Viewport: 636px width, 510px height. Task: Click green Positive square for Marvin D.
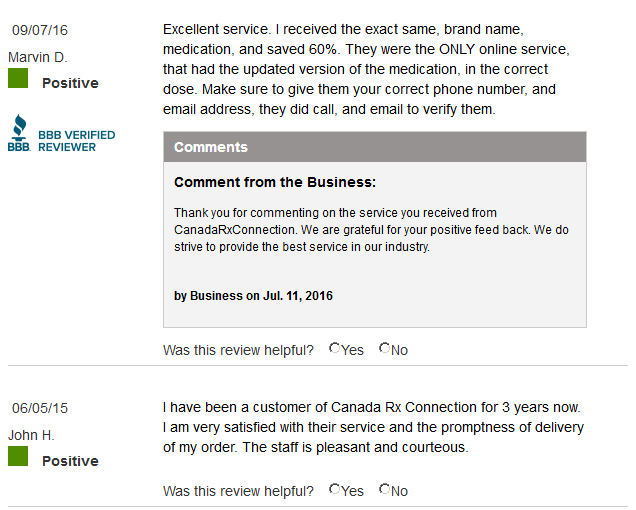coord(18,78)
